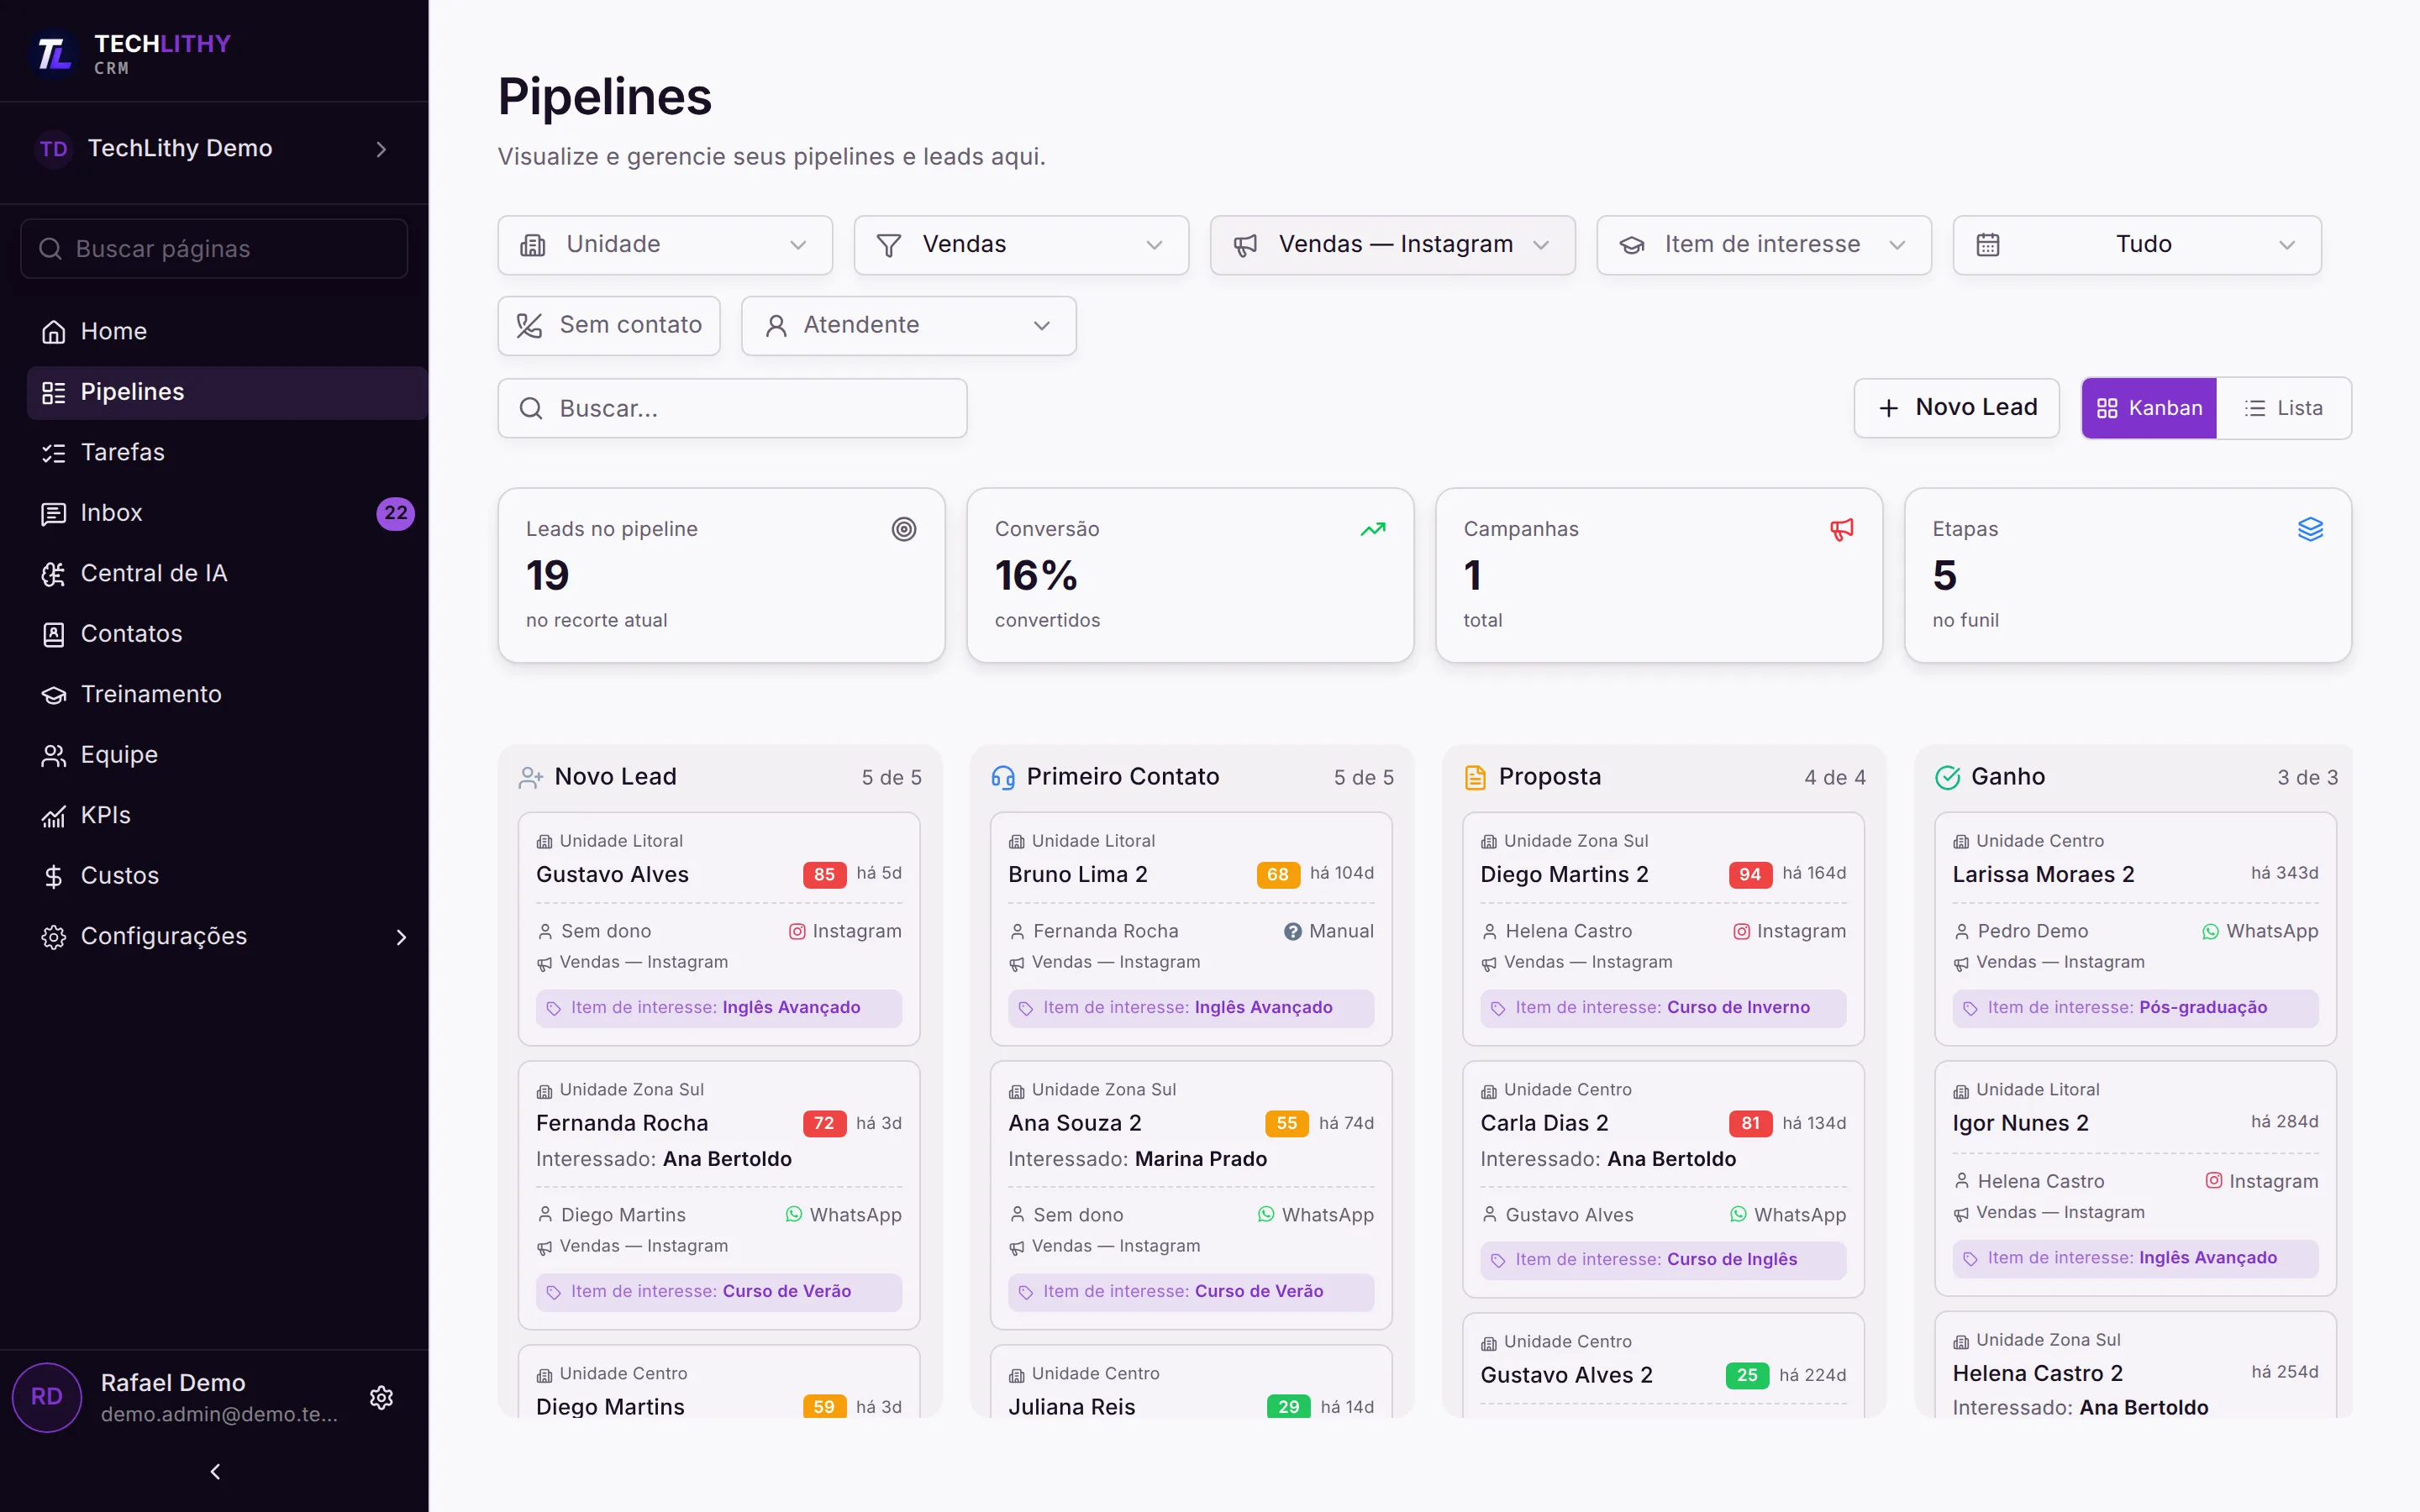Image resolution: width=2420 pixels, height=1512 pixels.
Task: Click score badge 94 on Diego Martins 2 card
Action: [1750, 874]
